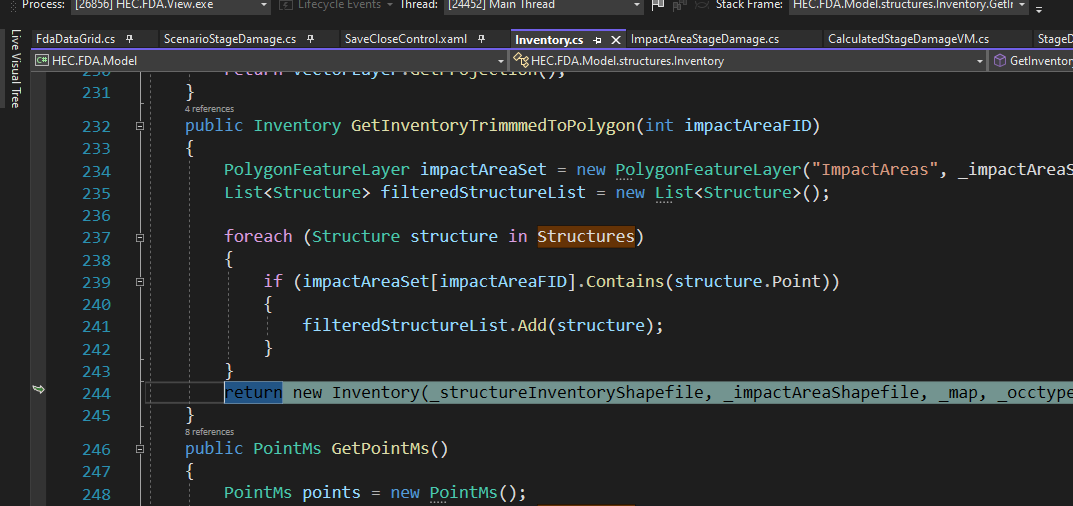Screen dimensions: 1073x506
Task: Toggle pin on FdaDataGrid.cs tab
Action: 129,39
